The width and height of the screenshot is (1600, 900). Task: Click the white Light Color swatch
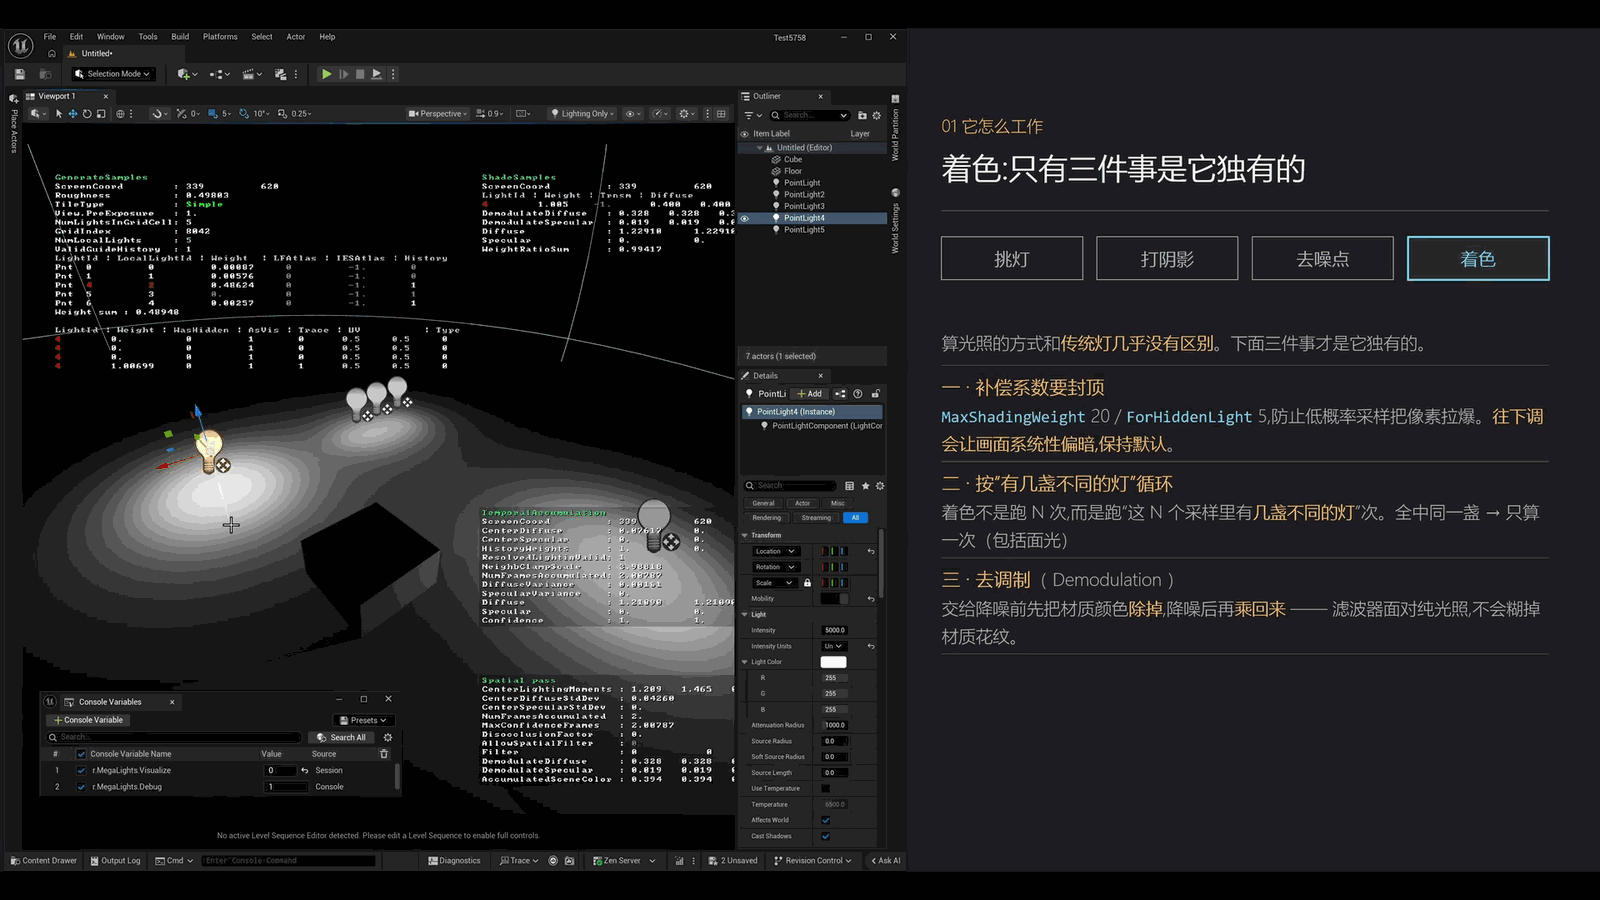click(x=833, y=662)
